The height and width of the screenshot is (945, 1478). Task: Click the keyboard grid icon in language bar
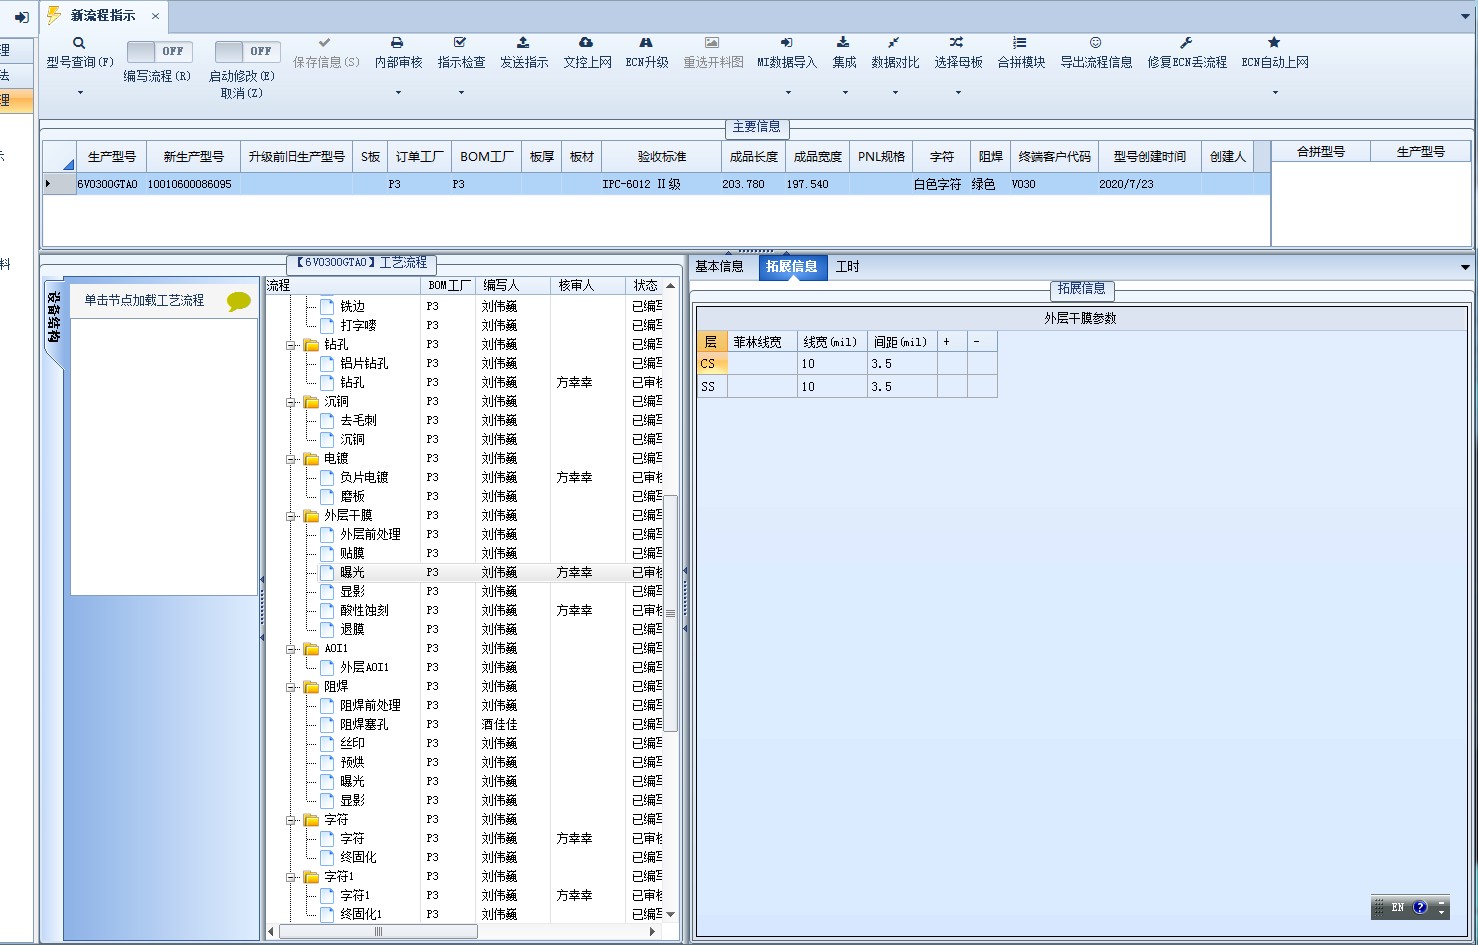coord(1380,907)
